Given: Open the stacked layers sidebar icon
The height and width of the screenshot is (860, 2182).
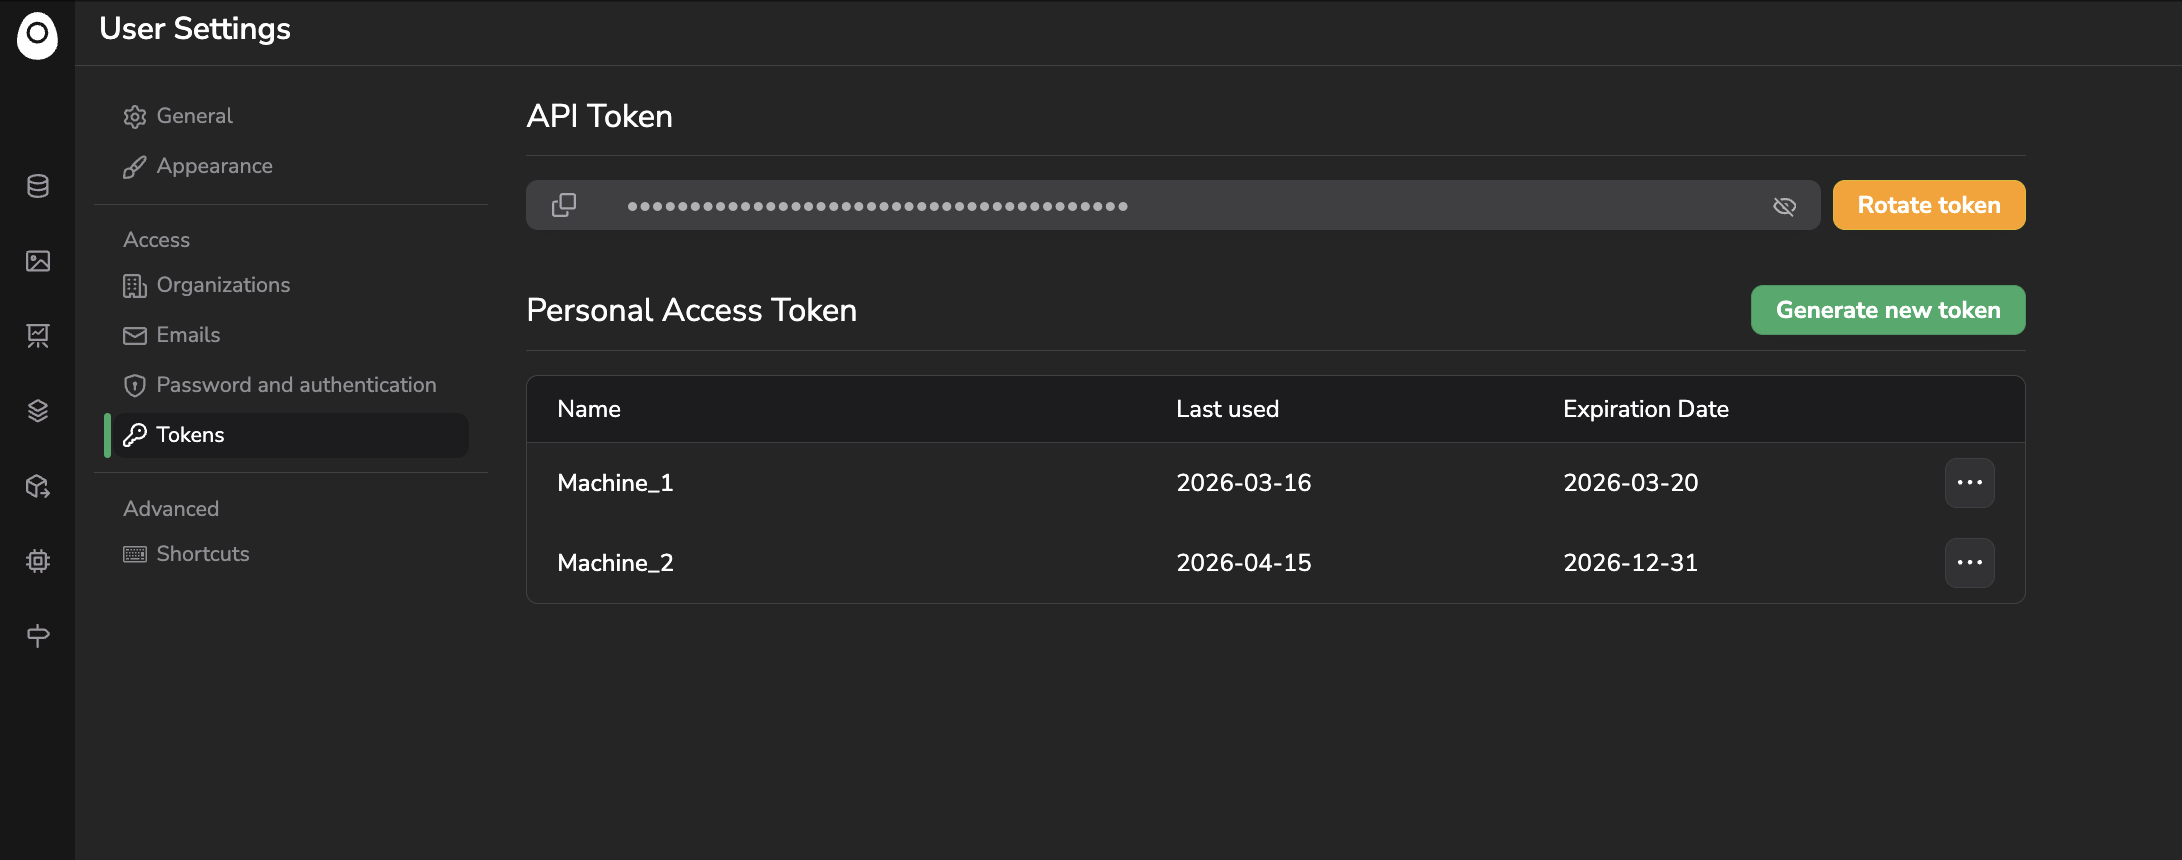Looking at the screenshot, I should (x=38, y=411).
